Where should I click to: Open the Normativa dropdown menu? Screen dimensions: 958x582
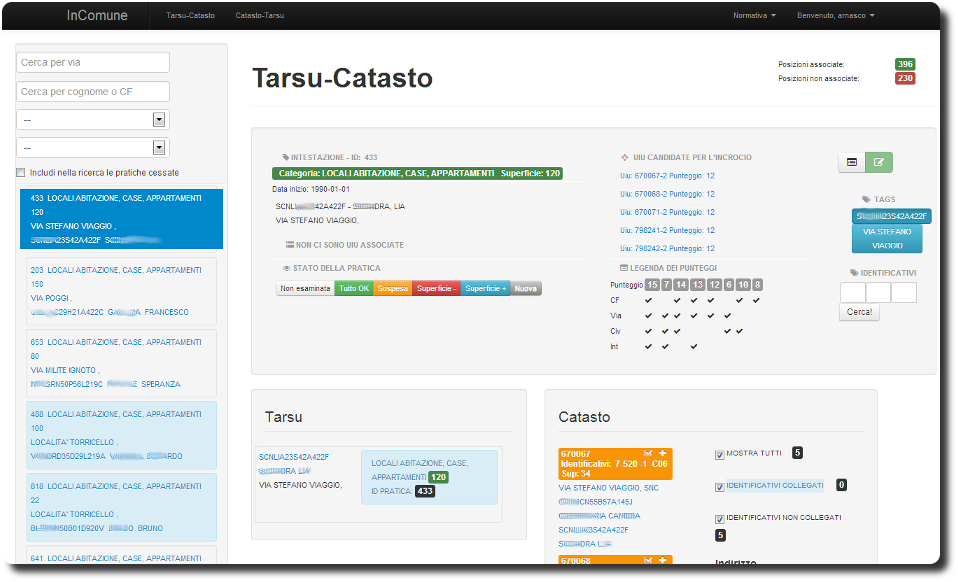point(754,16)
